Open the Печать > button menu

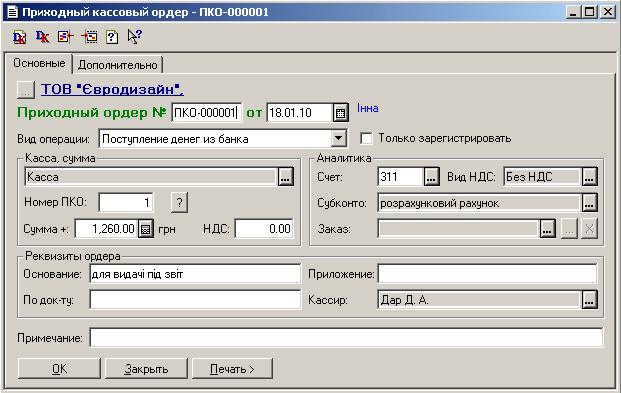click(232, 369)
